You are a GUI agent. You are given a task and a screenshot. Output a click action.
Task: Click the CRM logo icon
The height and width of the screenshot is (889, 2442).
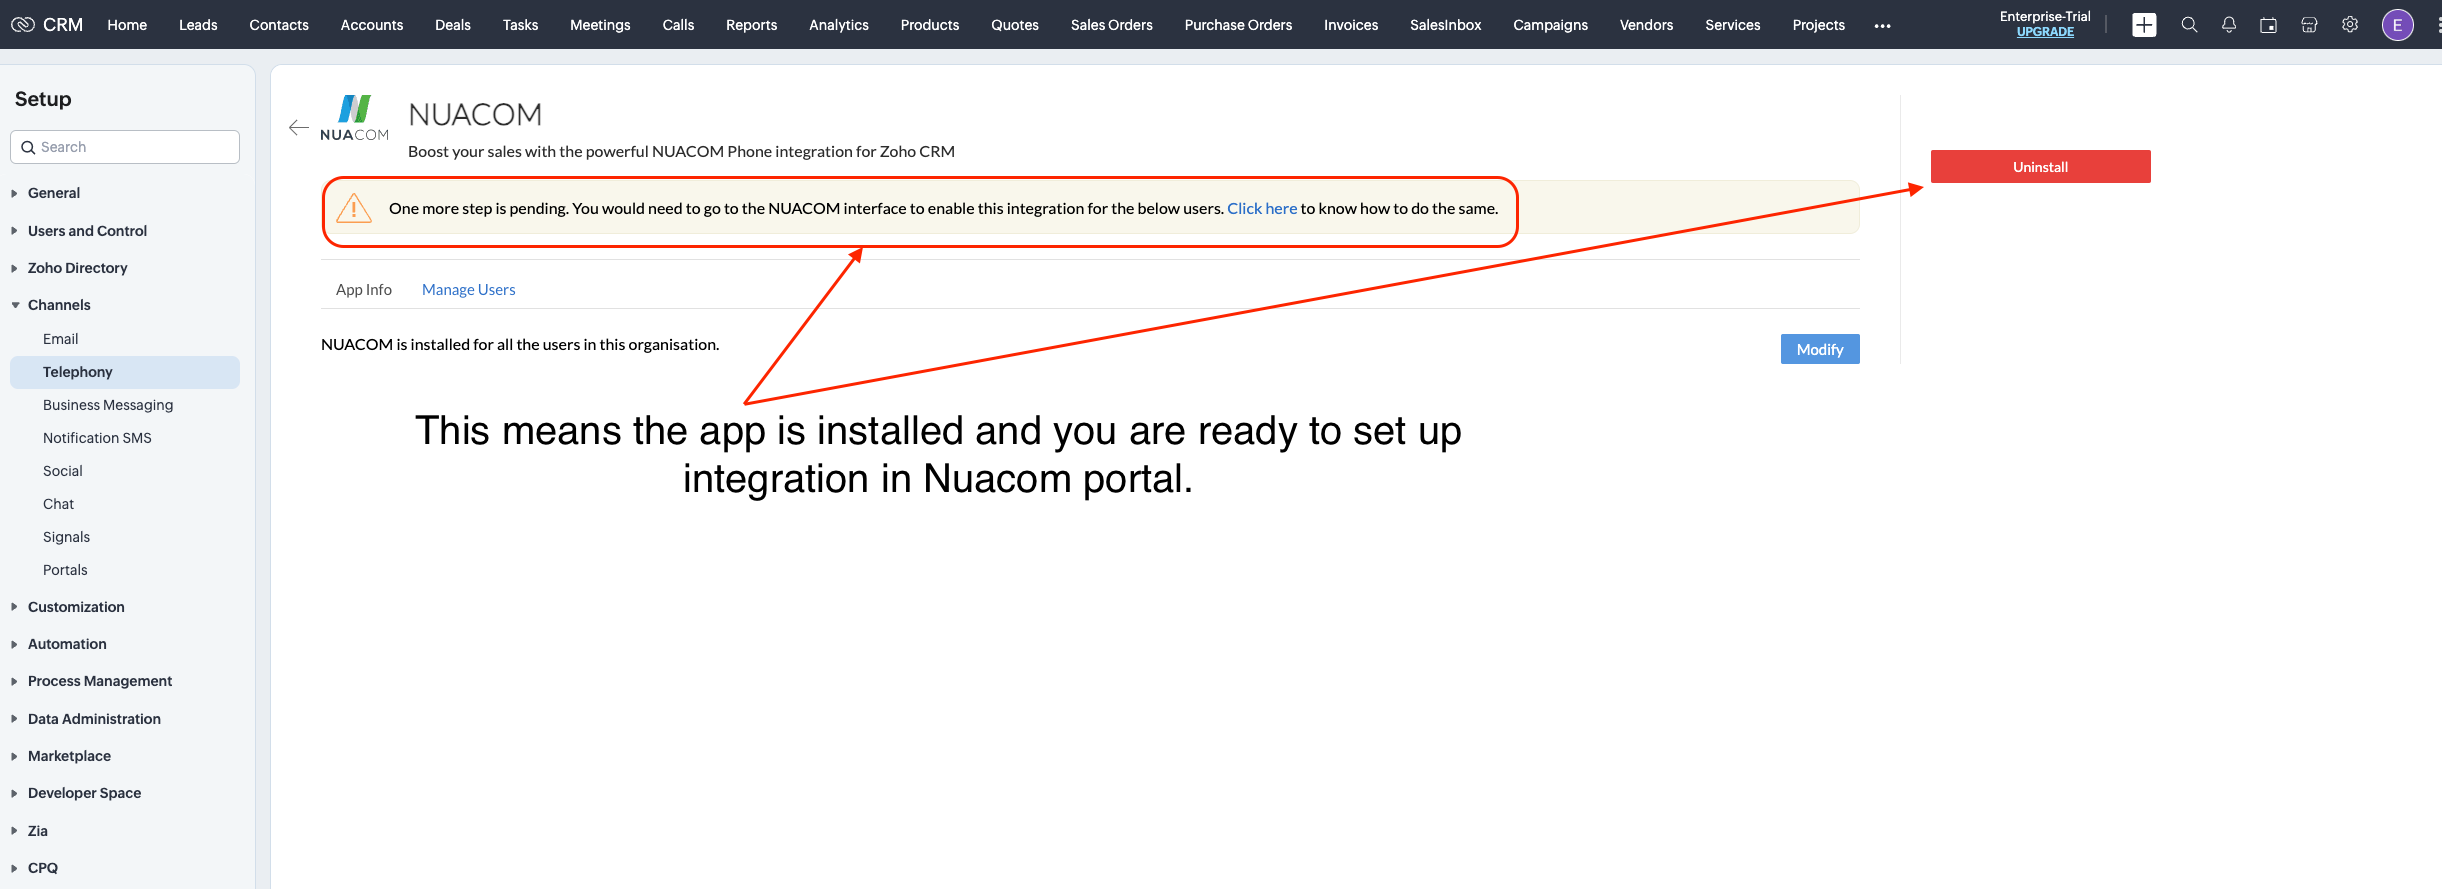pos(23,24)
